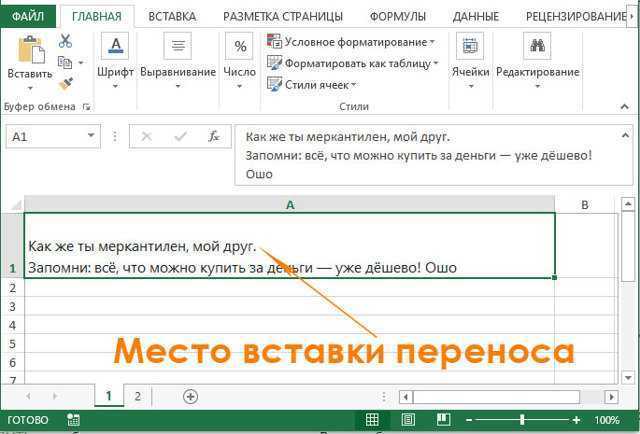Click the Условное форматирование button label

click(x=356, y=42)
